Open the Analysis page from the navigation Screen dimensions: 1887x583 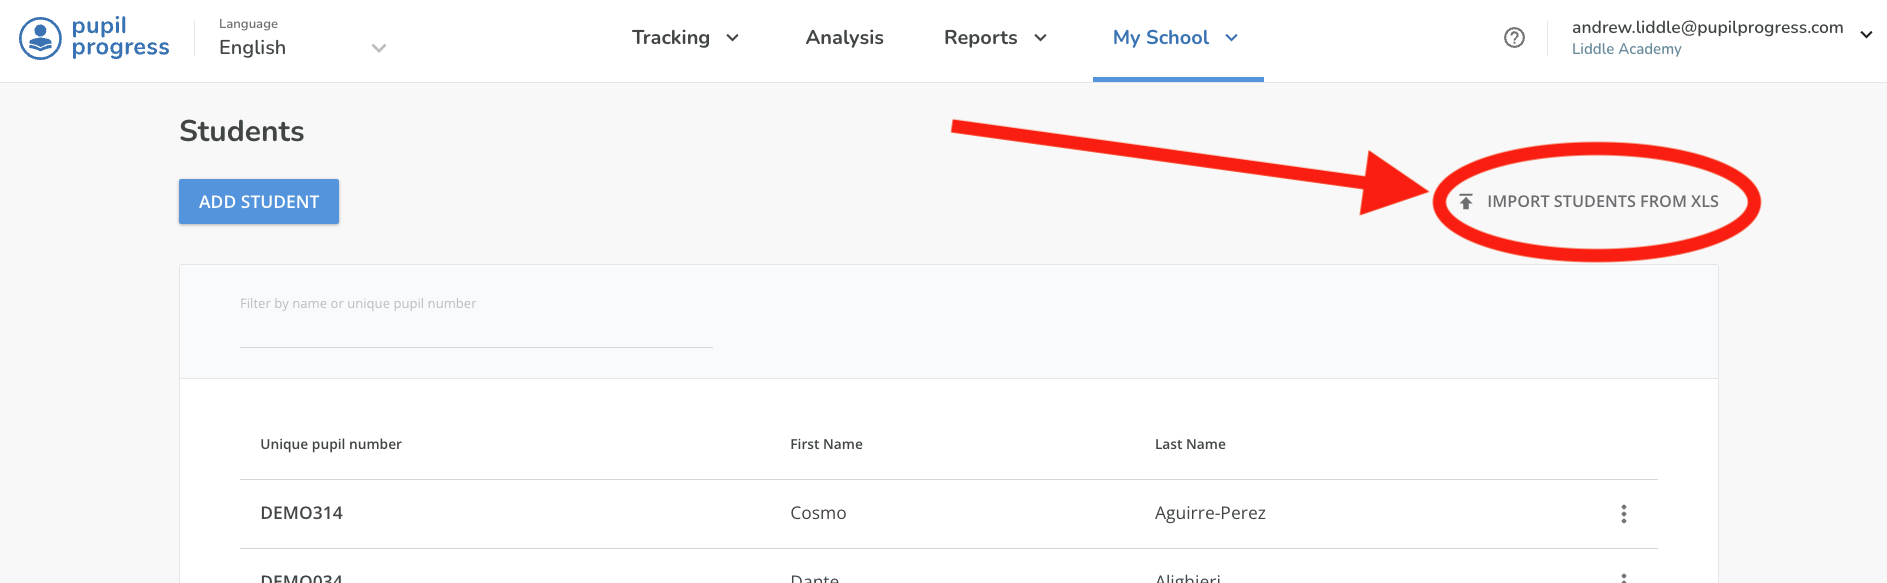844,38
